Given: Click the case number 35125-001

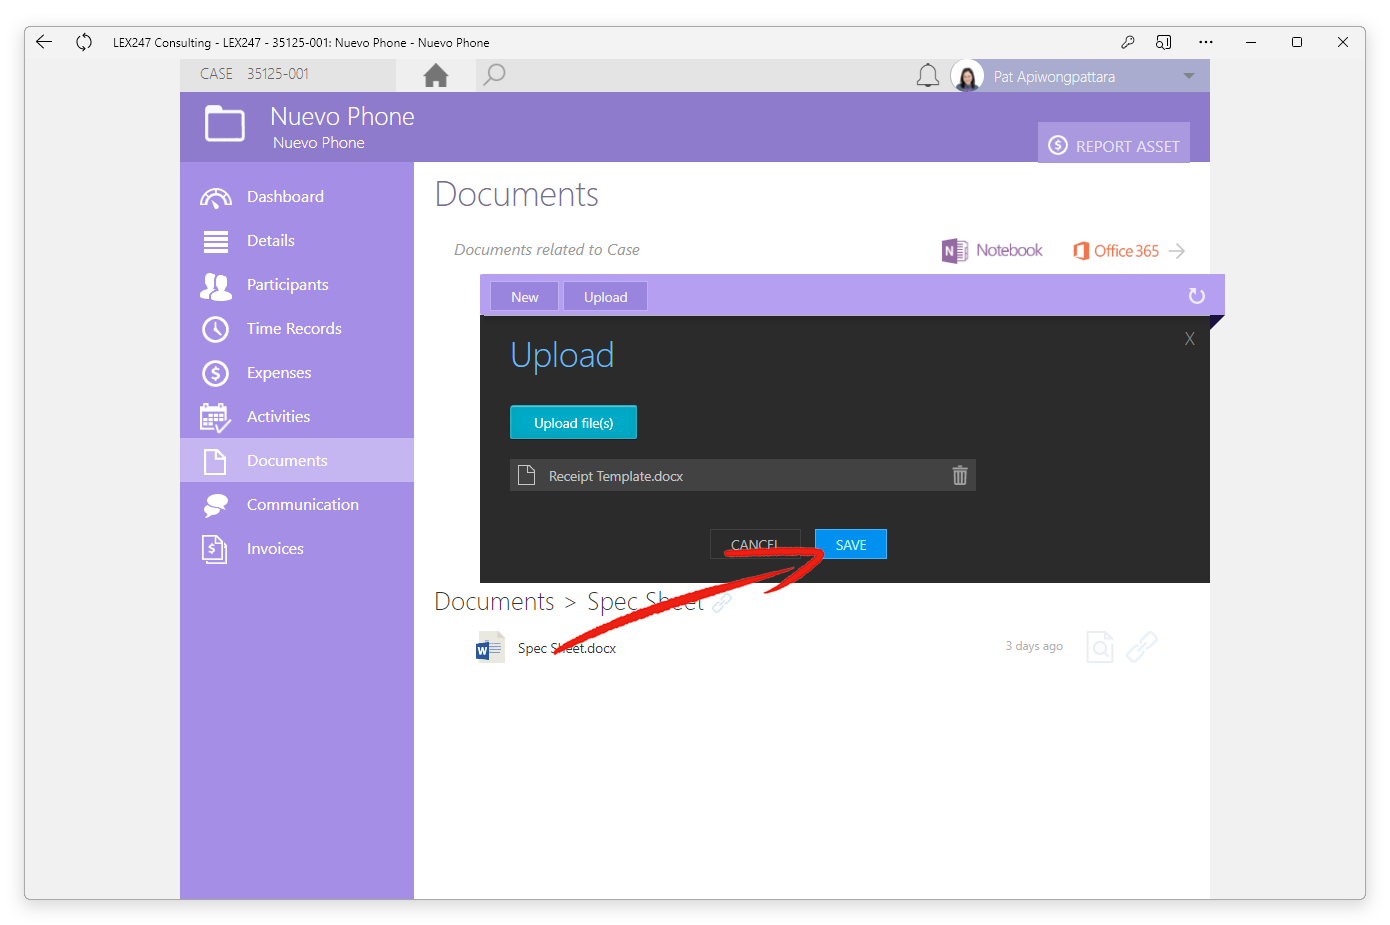Looking at the screenshot, I should 278,74.
